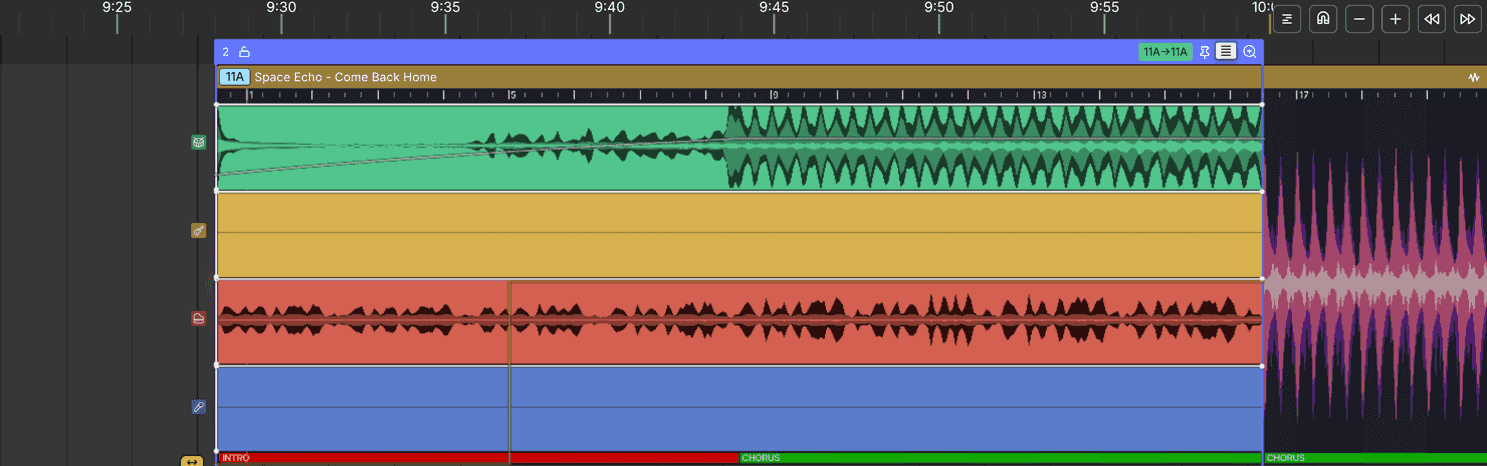Click the piano stem icon

click(x=198, y=319)
